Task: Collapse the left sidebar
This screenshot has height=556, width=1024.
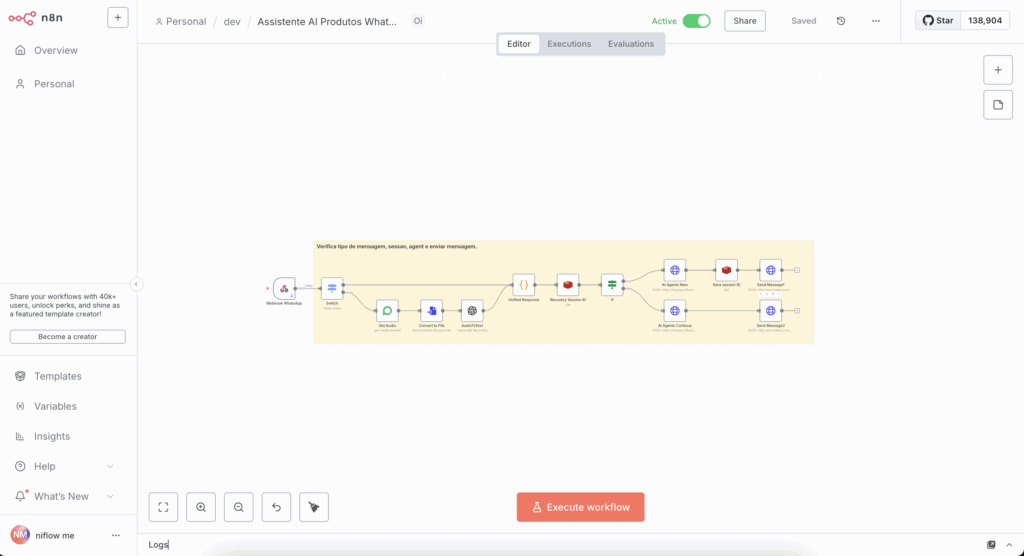Action: pos(137,284)
